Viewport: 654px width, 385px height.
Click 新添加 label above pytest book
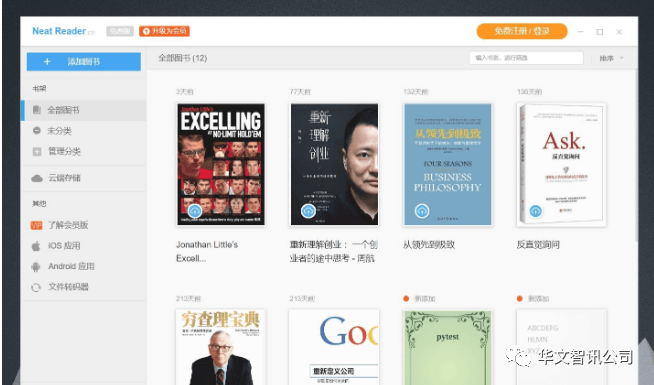425,299
